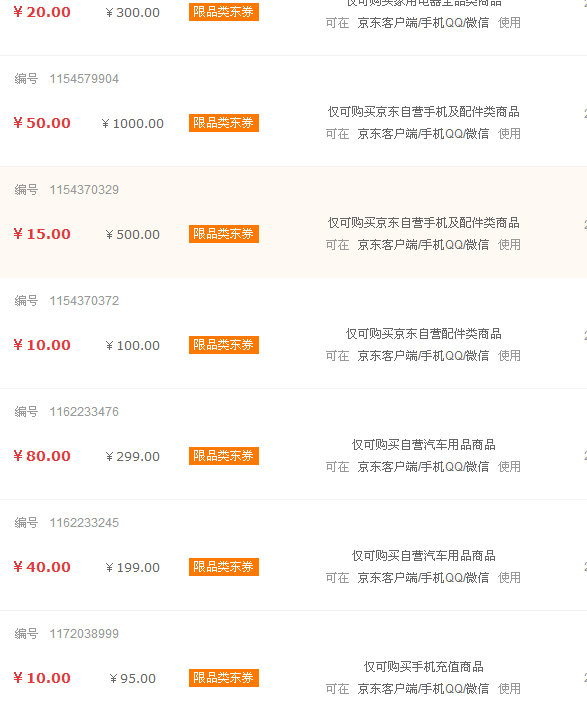This screenshot has width=587, height=718.
Task: Select coupon number 1162233245
Action: point(84,523)
